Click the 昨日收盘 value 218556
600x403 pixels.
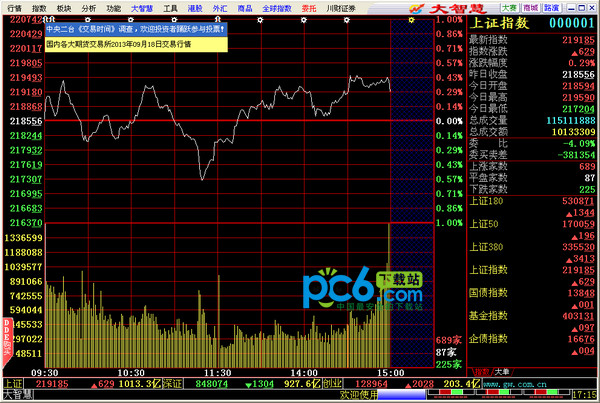point(579,74)
